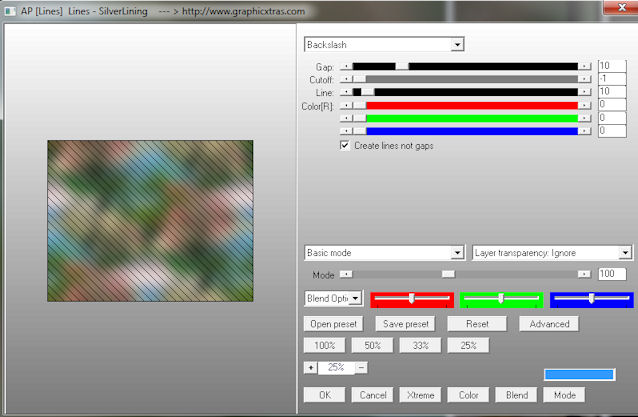Click the Color button
The image size is (638, 417).
[x=468, y=395]
